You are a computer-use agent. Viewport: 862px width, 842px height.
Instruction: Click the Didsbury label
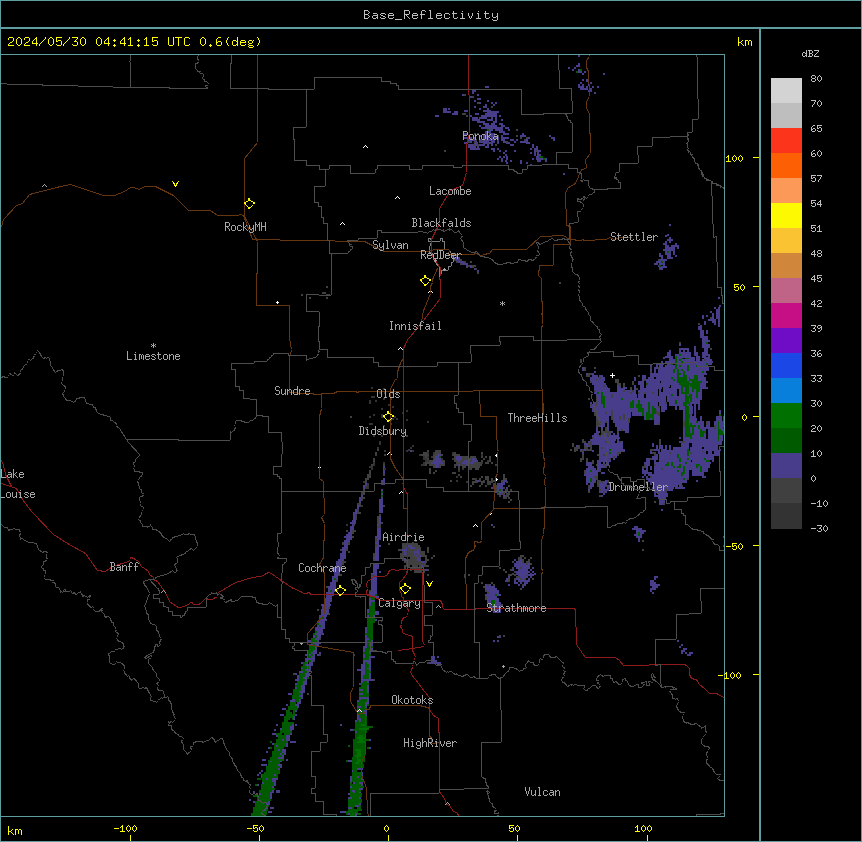pyautogui.click(x=382, y=431)
